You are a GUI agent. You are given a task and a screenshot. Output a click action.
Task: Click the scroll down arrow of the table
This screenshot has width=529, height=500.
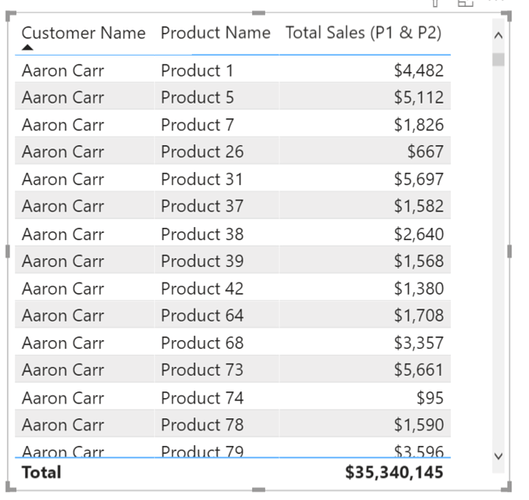click(498, 456)
